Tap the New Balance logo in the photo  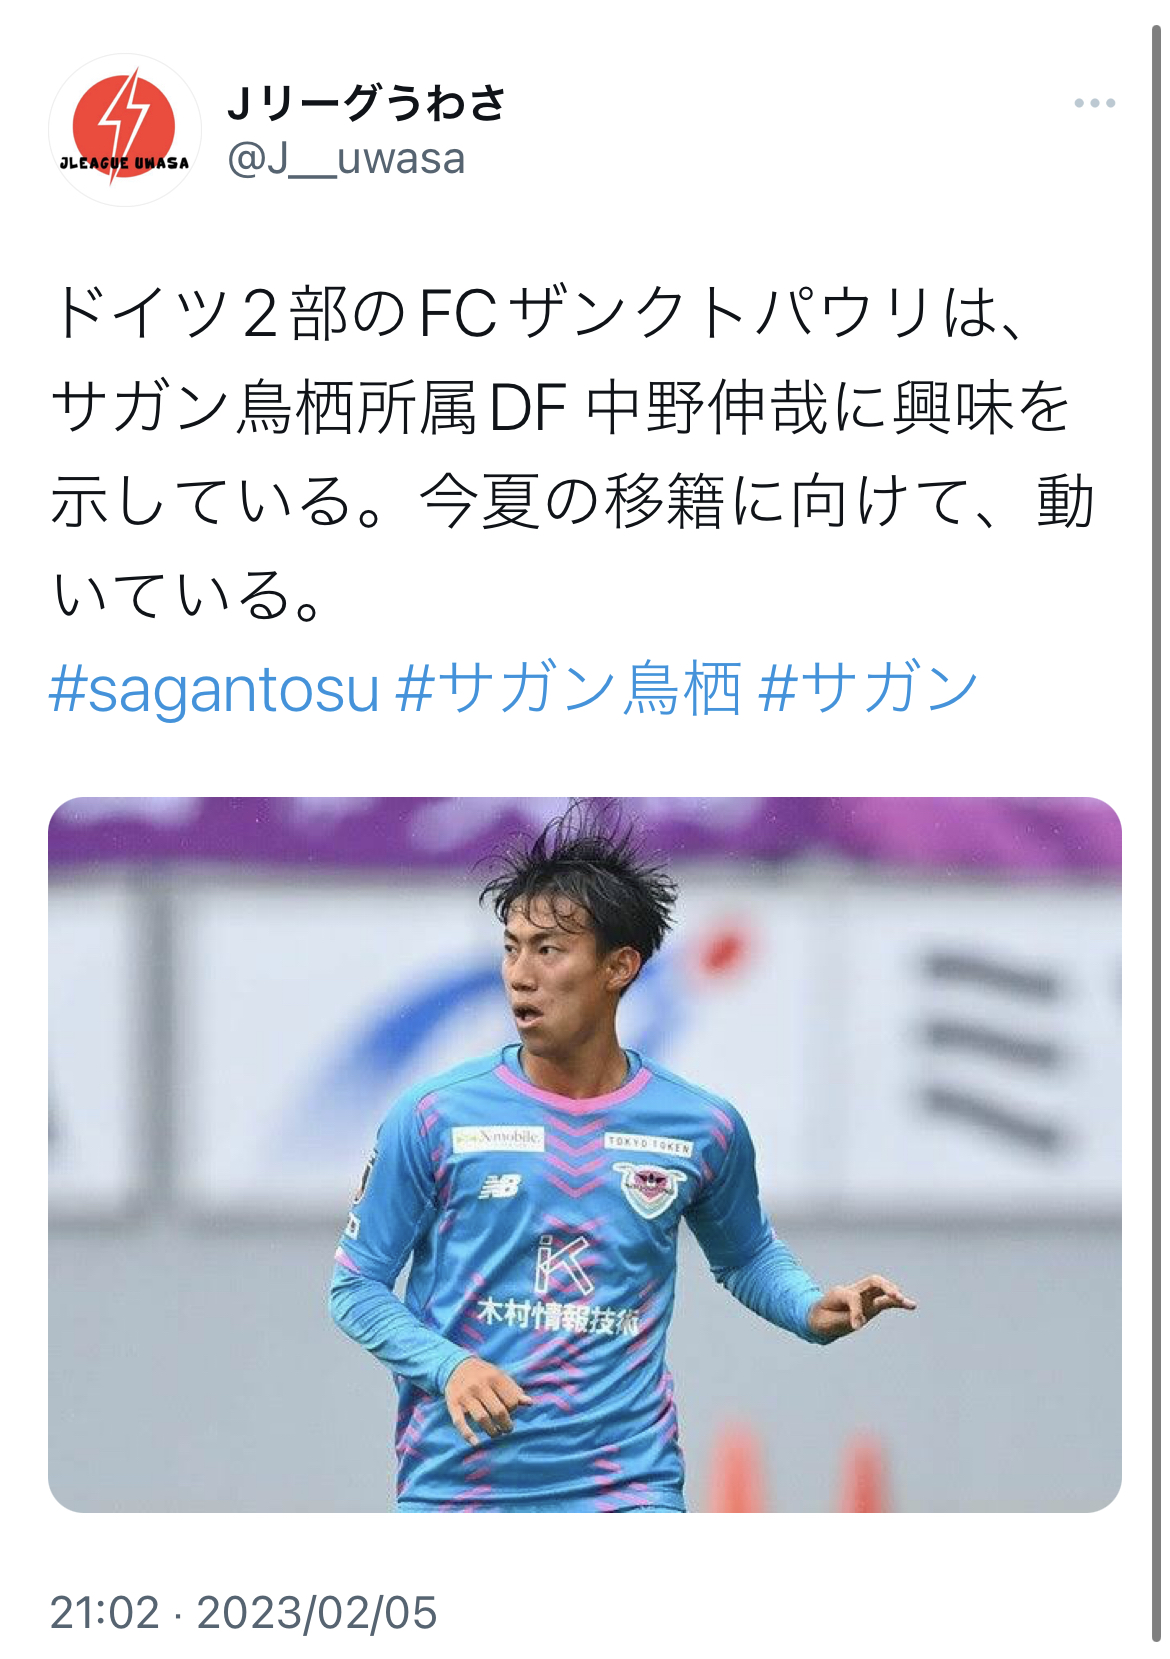pyautogui.click(x=500, y=1187)
